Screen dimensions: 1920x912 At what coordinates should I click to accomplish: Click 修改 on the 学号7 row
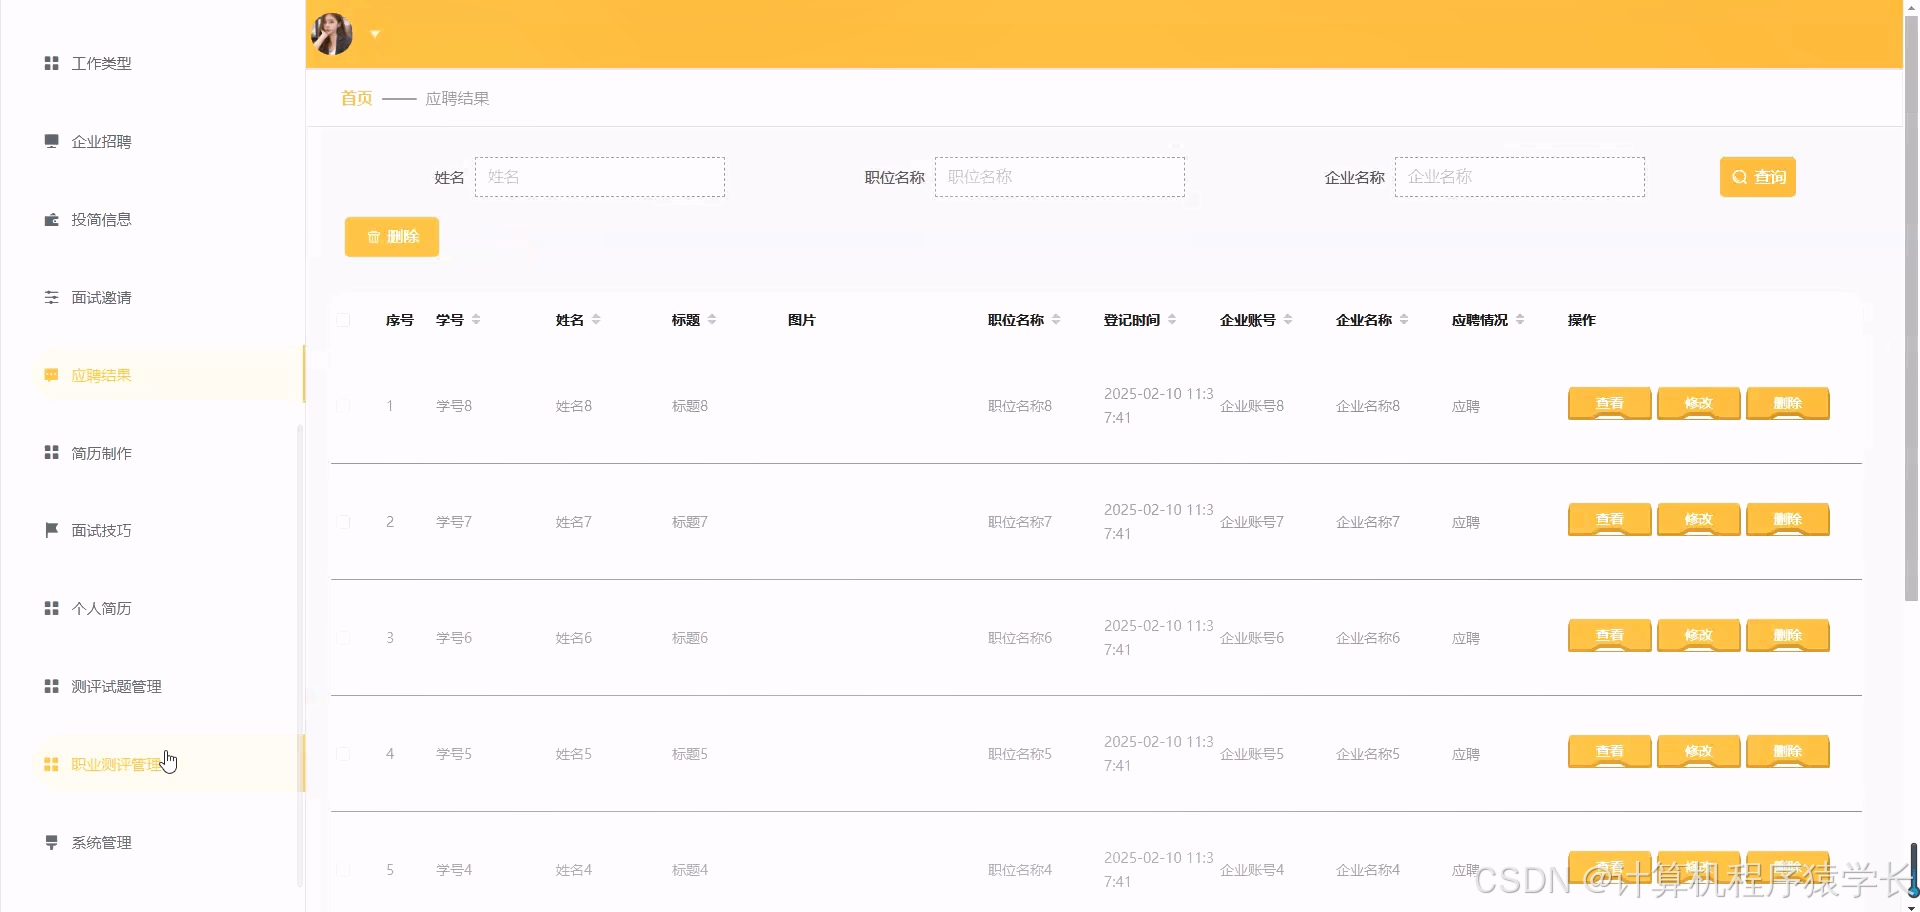[1697, 519]
